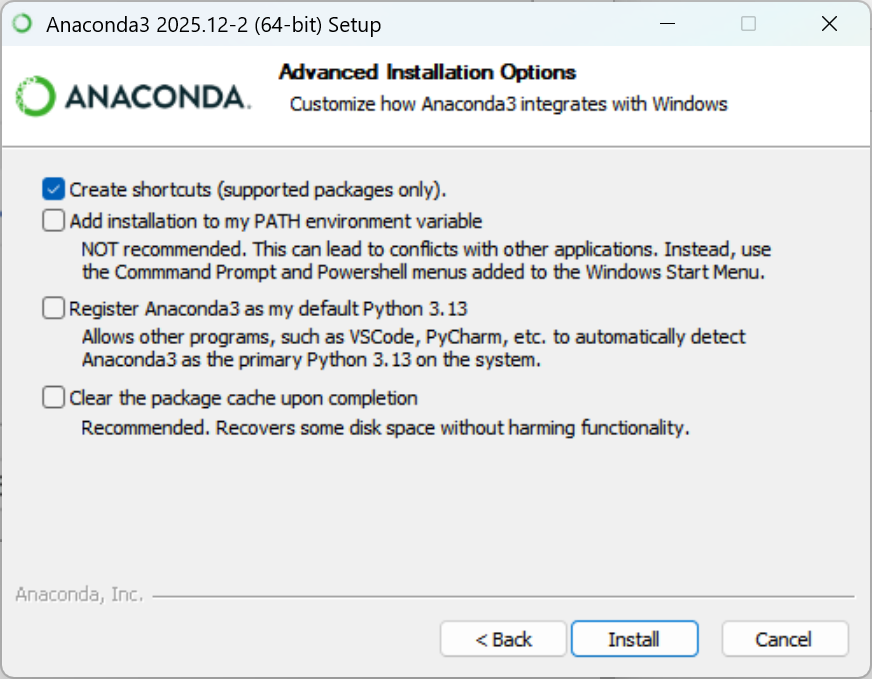Click the Advanced Installation Options heading
This screenshot has height=679, width=872.
tap(427, 72)
